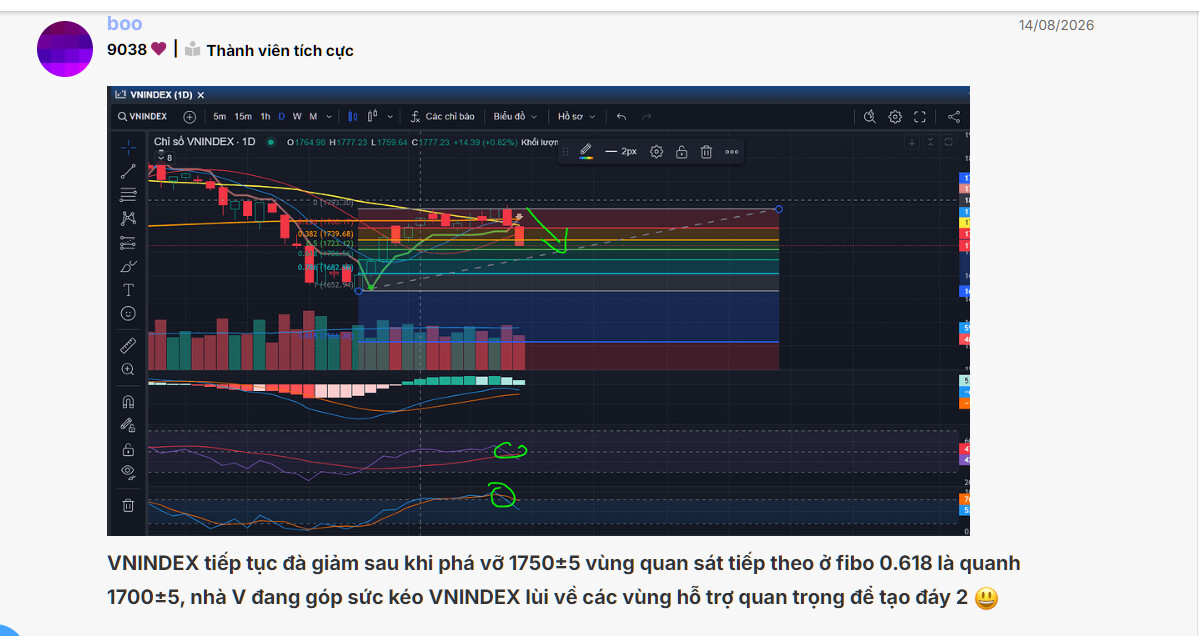Open the chart quick search icon
The width and height of the screenshot is (1199, 636).
[x=869, y=116]
